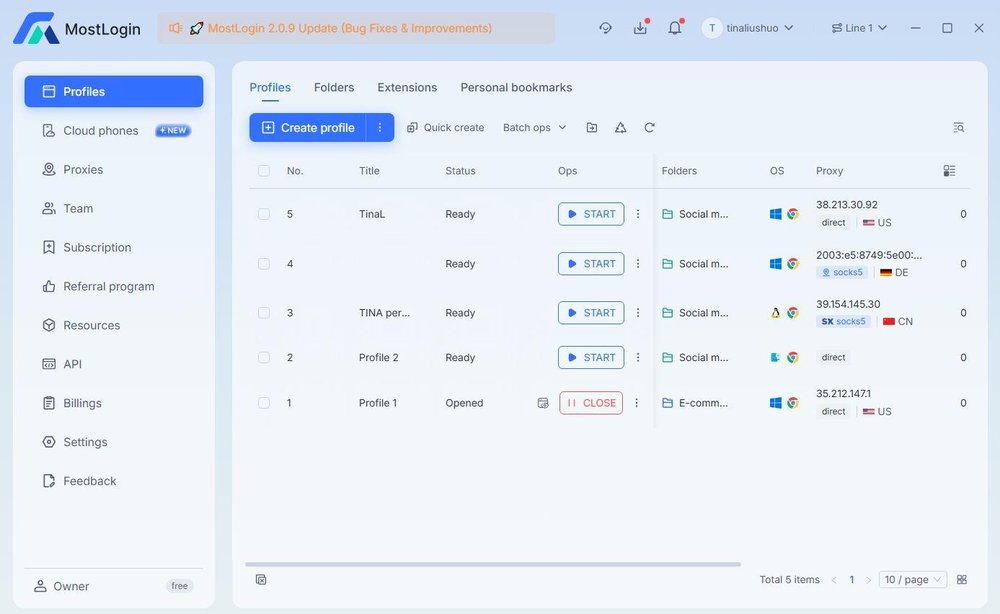Check the checkbox next to profile TinaL
The width and height of the screenshot is (1000, 614).
point(263,213)
